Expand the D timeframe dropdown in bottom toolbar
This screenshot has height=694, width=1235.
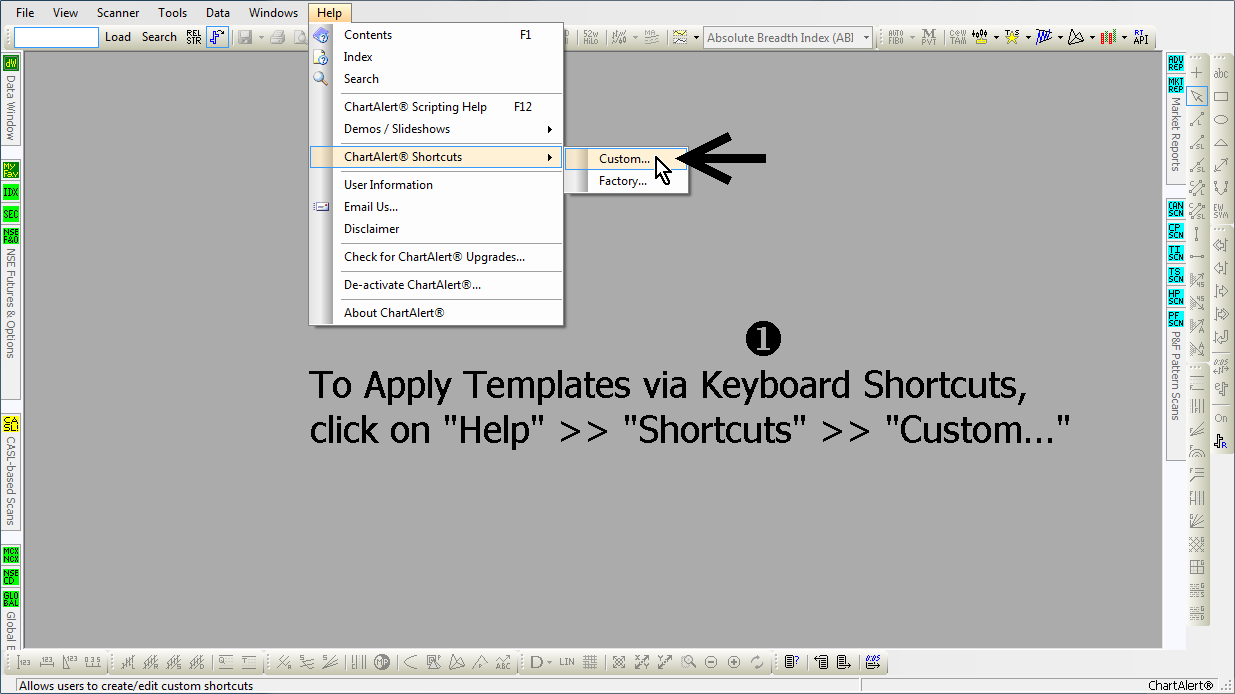click(x=551, y=662)
